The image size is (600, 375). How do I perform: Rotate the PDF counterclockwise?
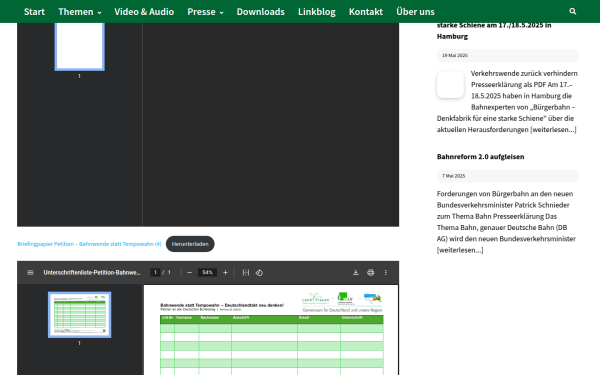click(259, 272)
